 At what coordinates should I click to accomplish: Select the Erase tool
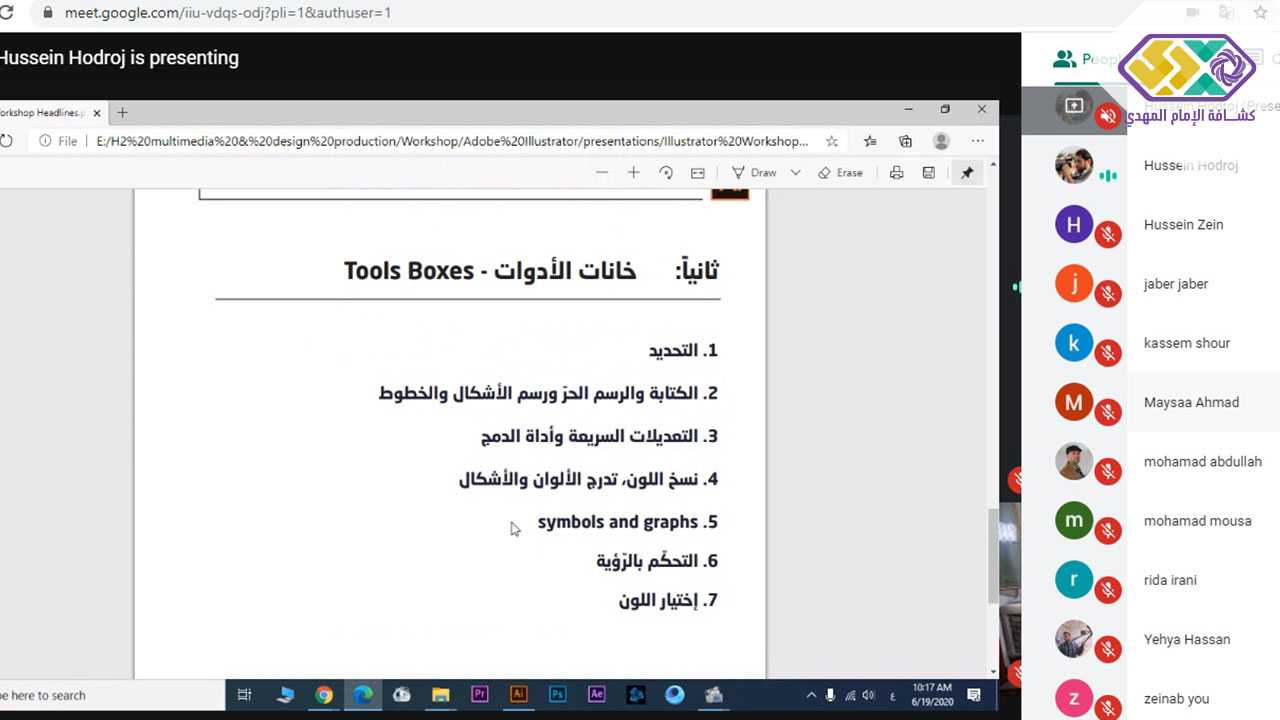[840, 173]
